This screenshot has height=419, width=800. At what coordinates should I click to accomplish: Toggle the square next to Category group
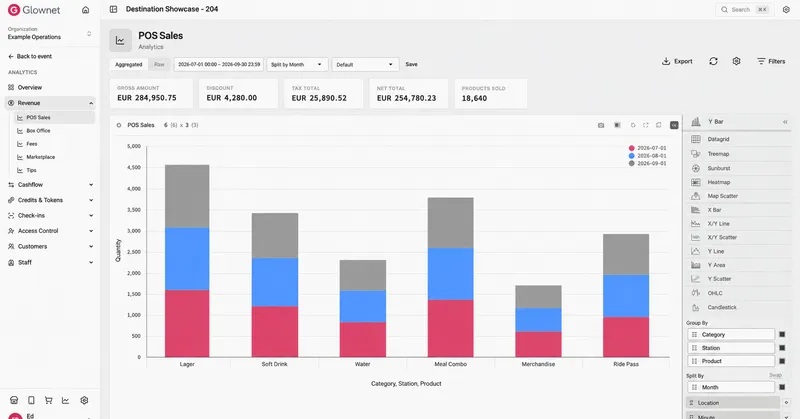click(782, 335)
